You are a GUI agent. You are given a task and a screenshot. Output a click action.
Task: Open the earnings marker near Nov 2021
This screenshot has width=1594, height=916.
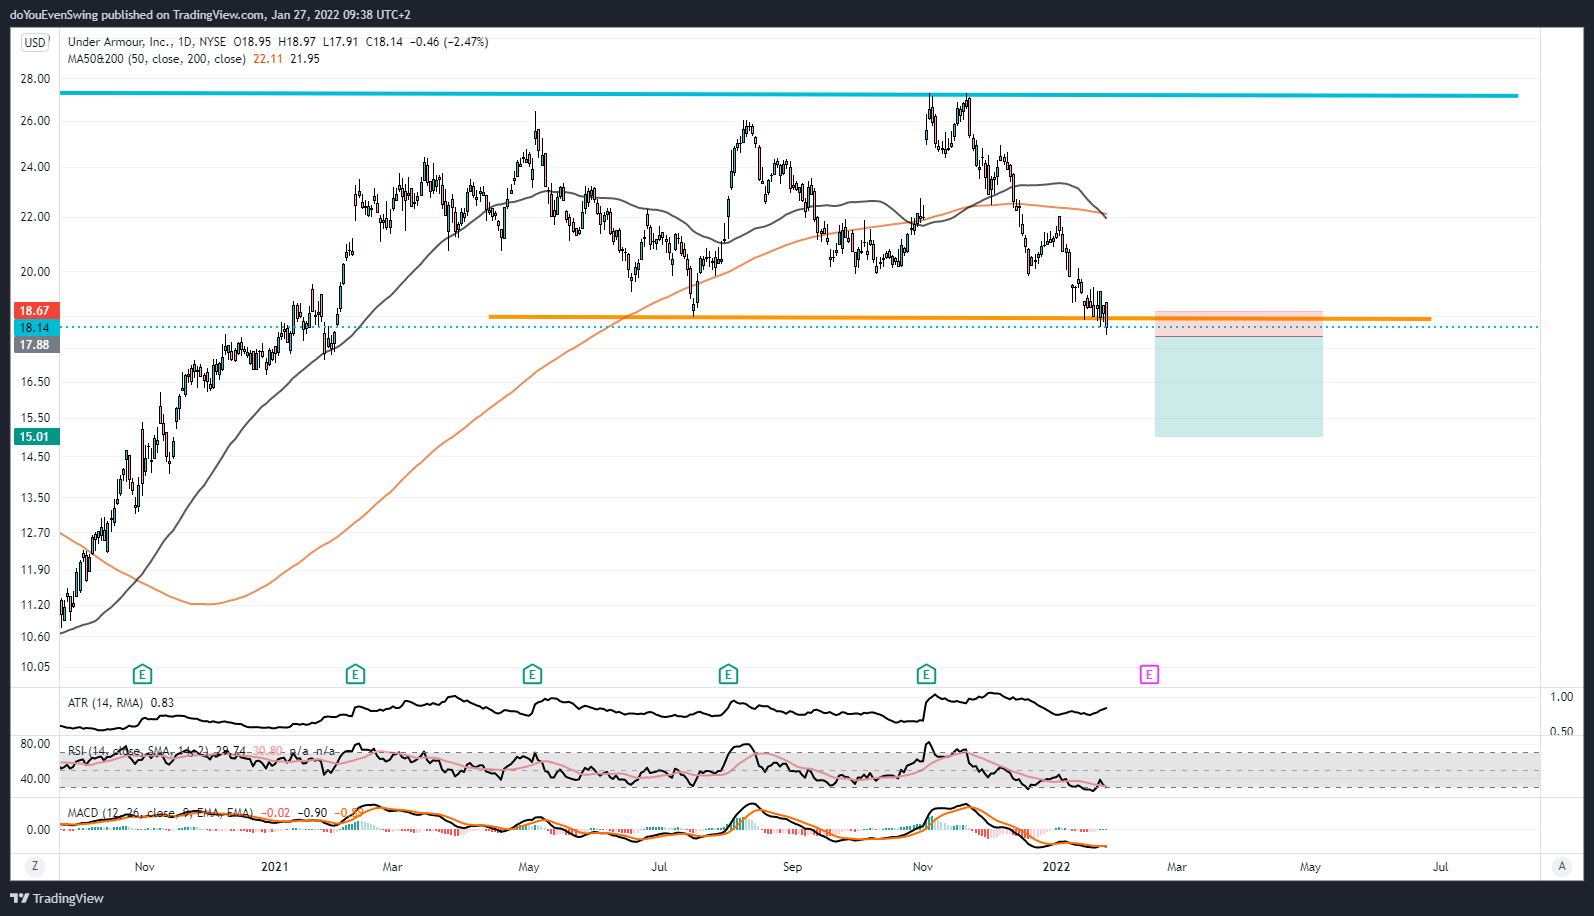[x=926, y=675]
